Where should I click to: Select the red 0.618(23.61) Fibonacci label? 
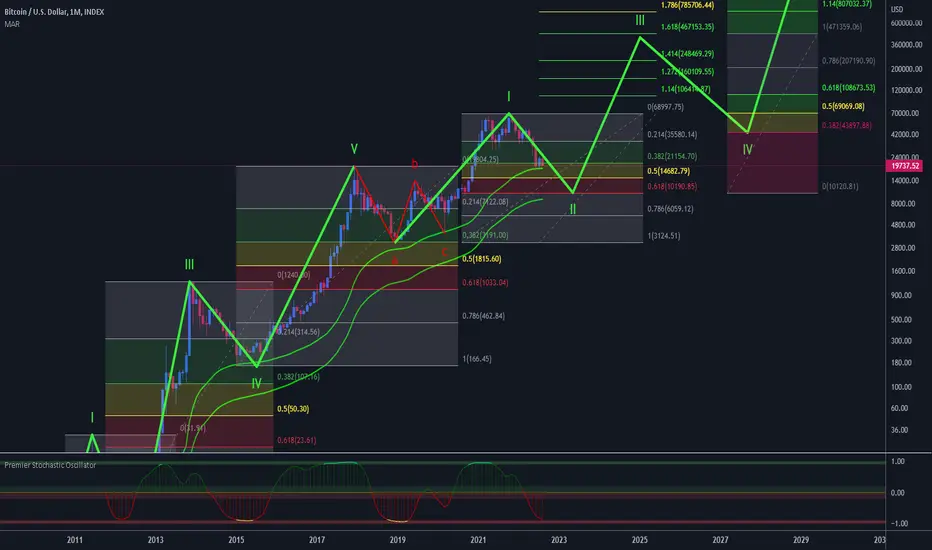tap(297, 440)
